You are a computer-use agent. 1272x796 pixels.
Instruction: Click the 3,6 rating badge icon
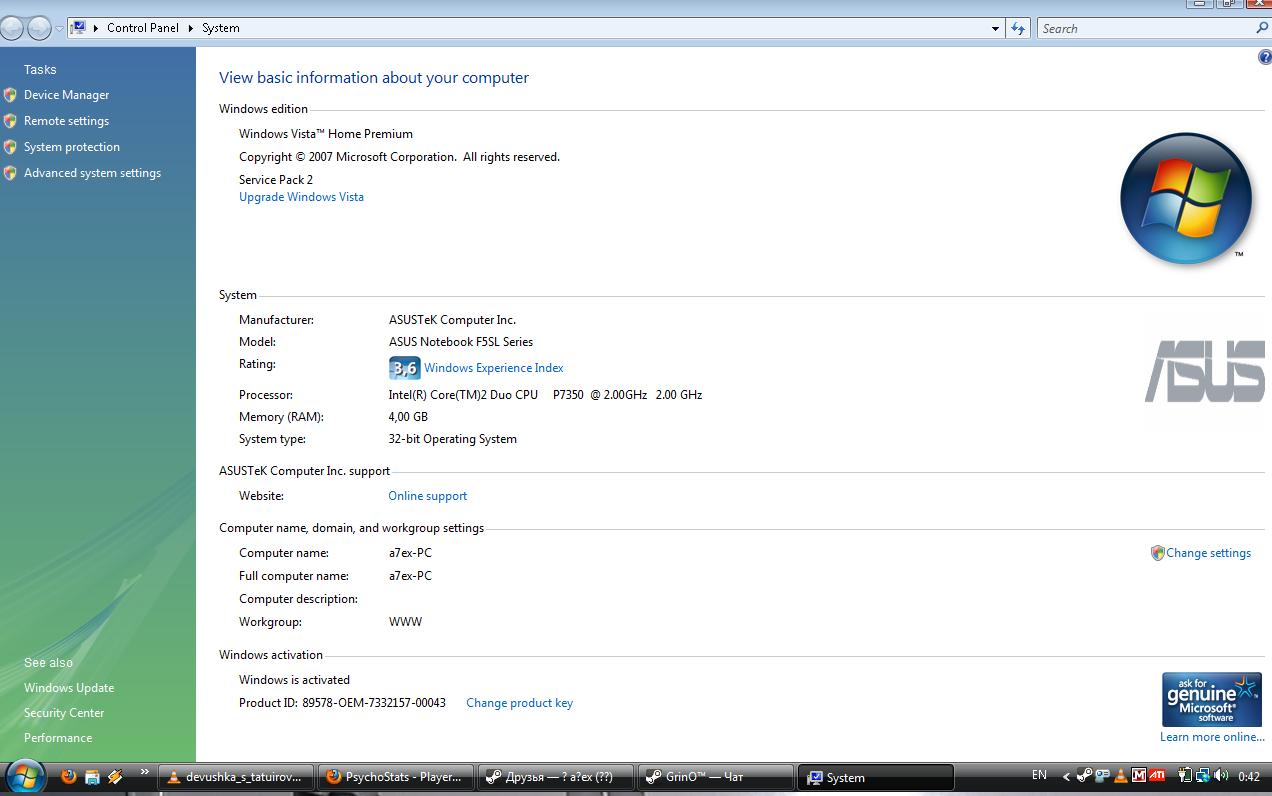tap(404, 368)
